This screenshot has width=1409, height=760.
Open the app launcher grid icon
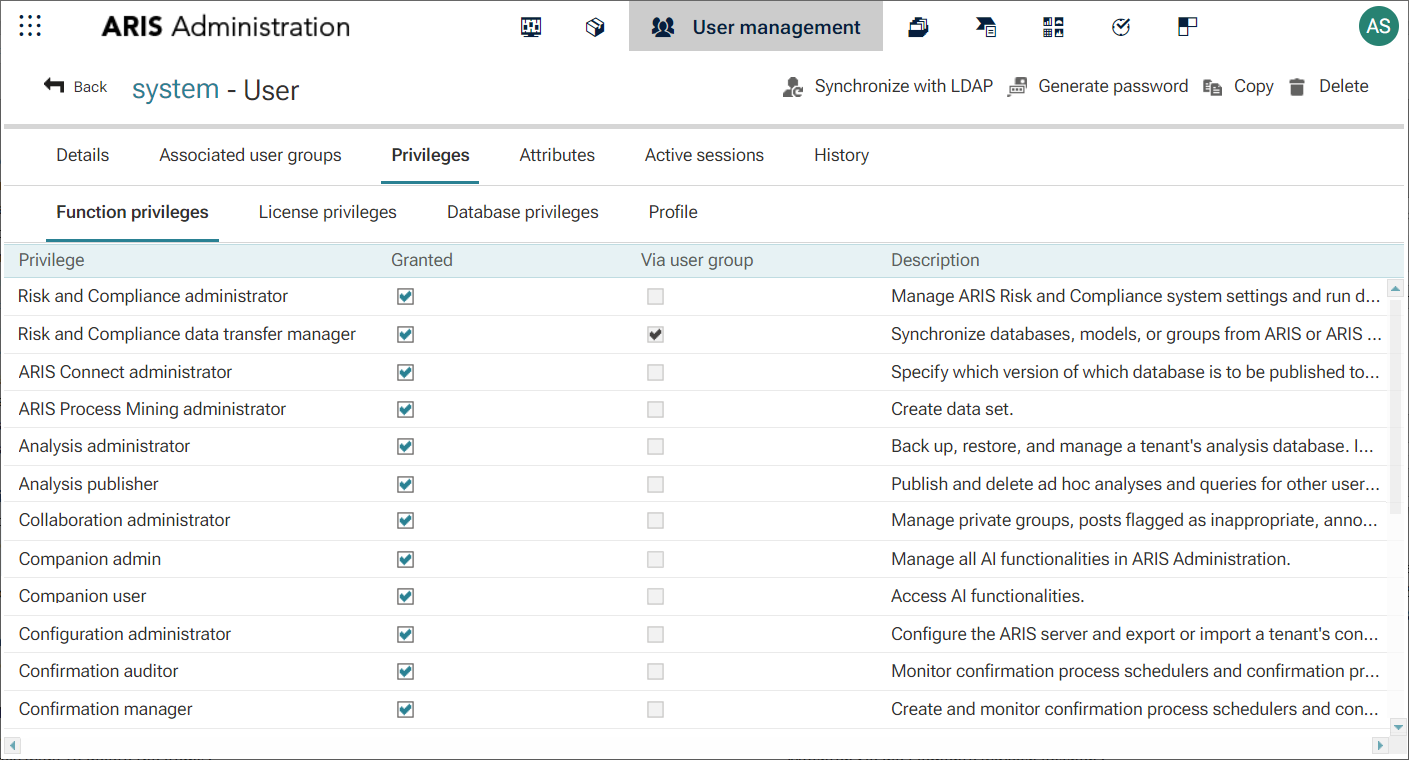coord(30,27)
